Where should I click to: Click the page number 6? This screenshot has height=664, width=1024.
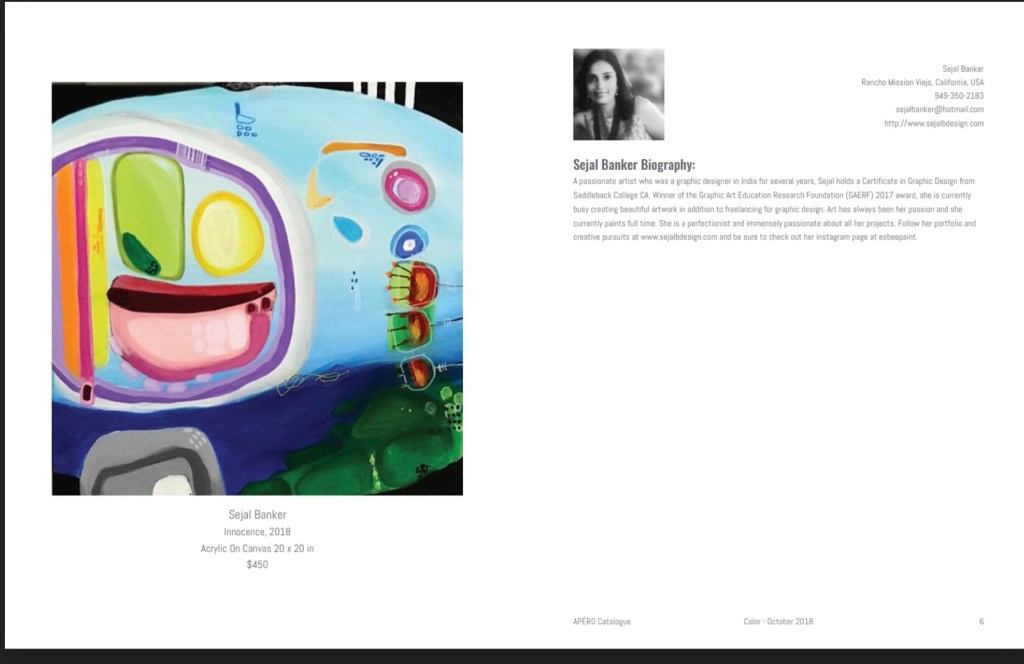coord(981,621)
